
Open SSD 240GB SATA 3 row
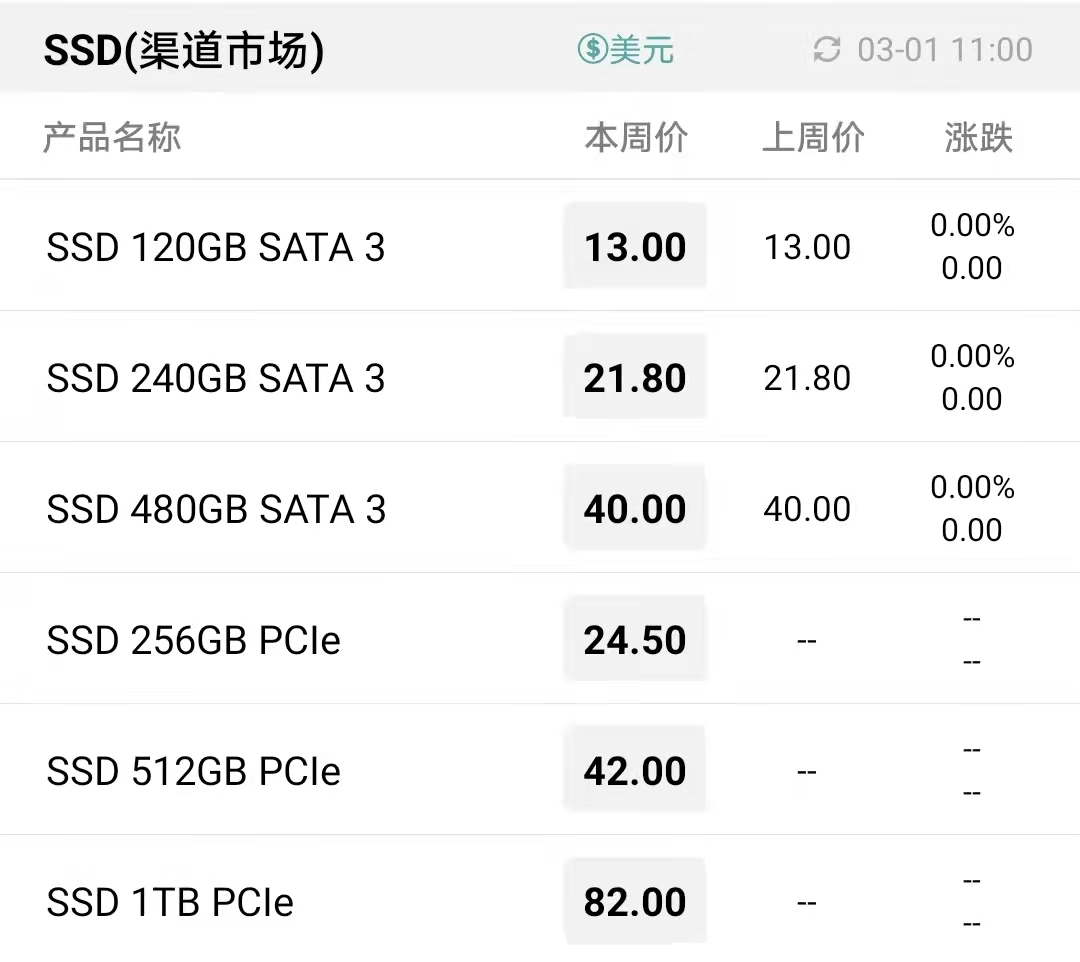coord(540,377)
